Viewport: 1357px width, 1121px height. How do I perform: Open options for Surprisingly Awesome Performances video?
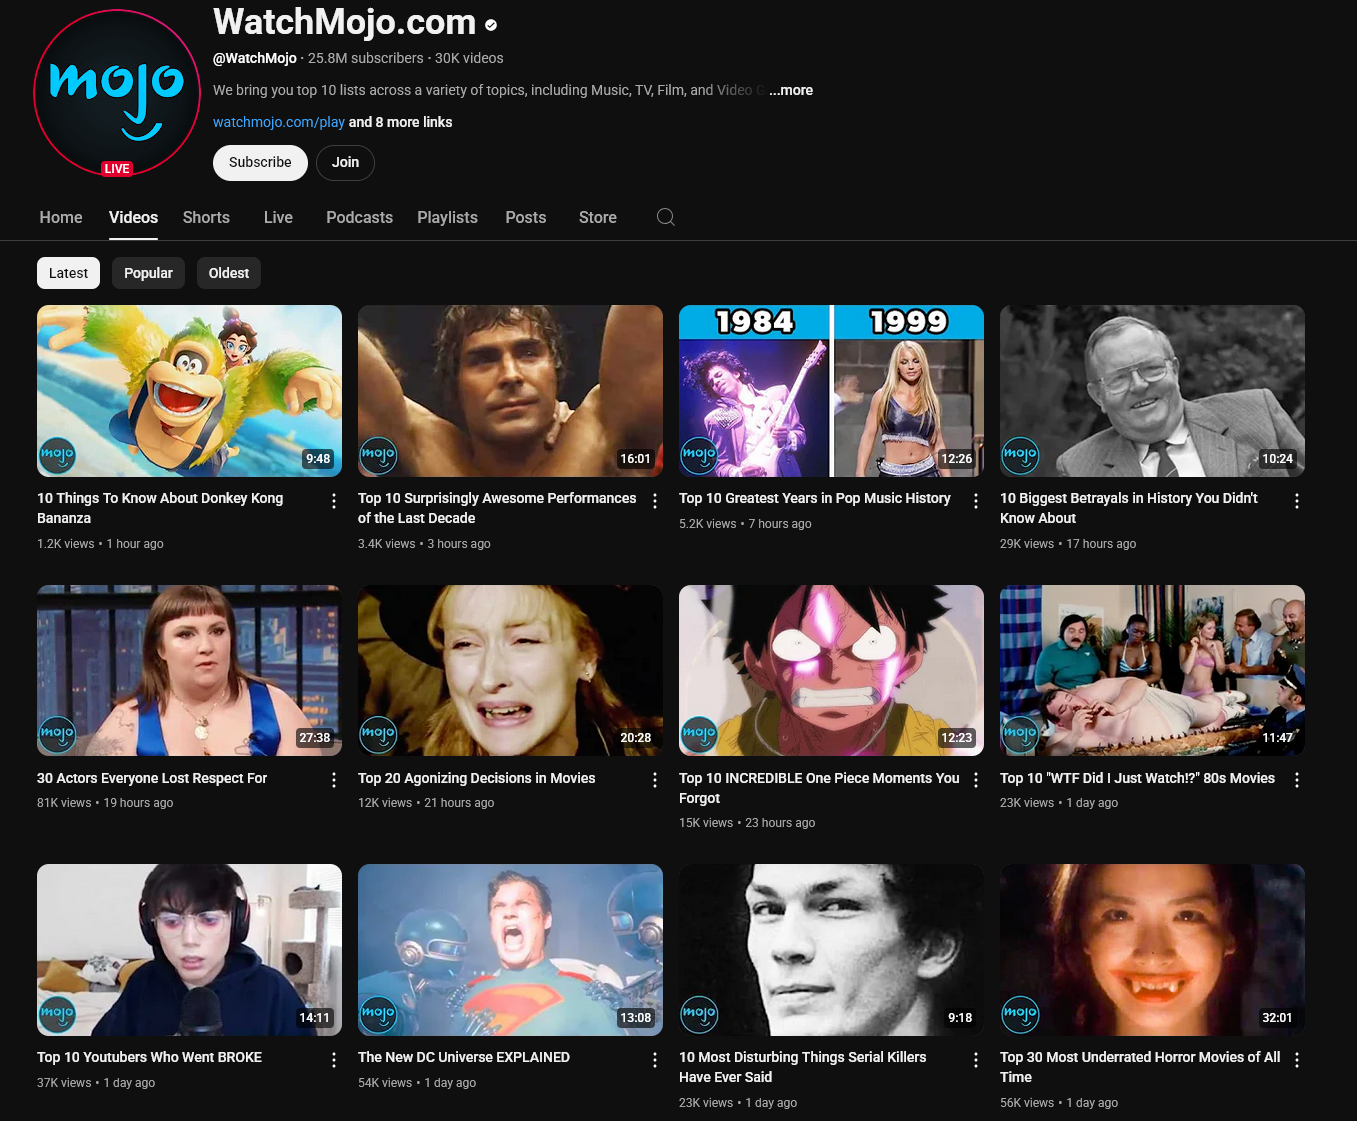pos(655,501)
